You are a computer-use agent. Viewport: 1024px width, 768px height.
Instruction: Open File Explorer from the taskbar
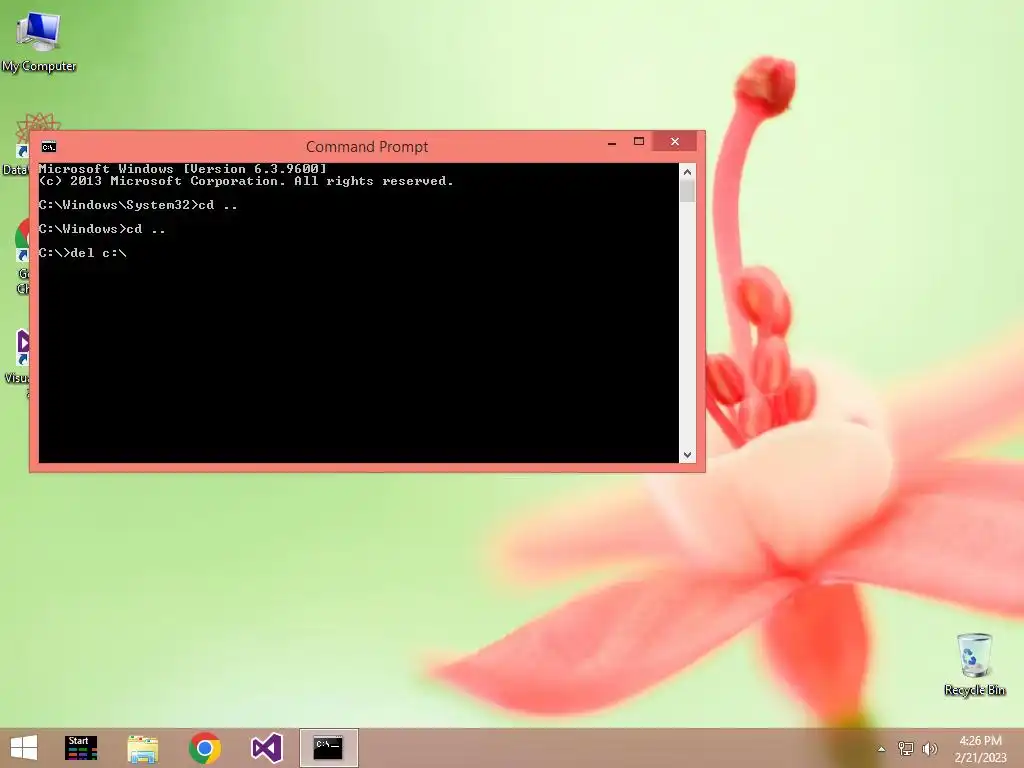pos(142,748)
